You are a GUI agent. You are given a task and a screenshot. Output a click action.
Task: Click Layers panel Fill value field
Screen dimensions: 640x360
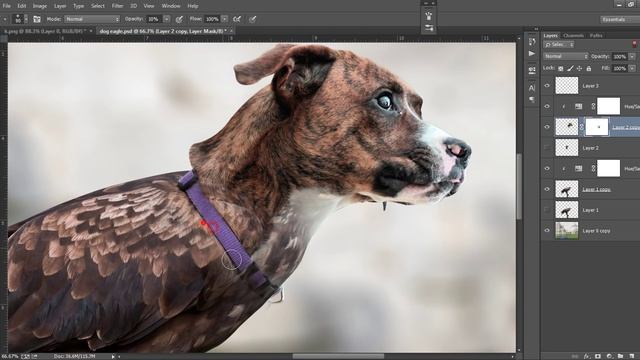pos(620,69)
